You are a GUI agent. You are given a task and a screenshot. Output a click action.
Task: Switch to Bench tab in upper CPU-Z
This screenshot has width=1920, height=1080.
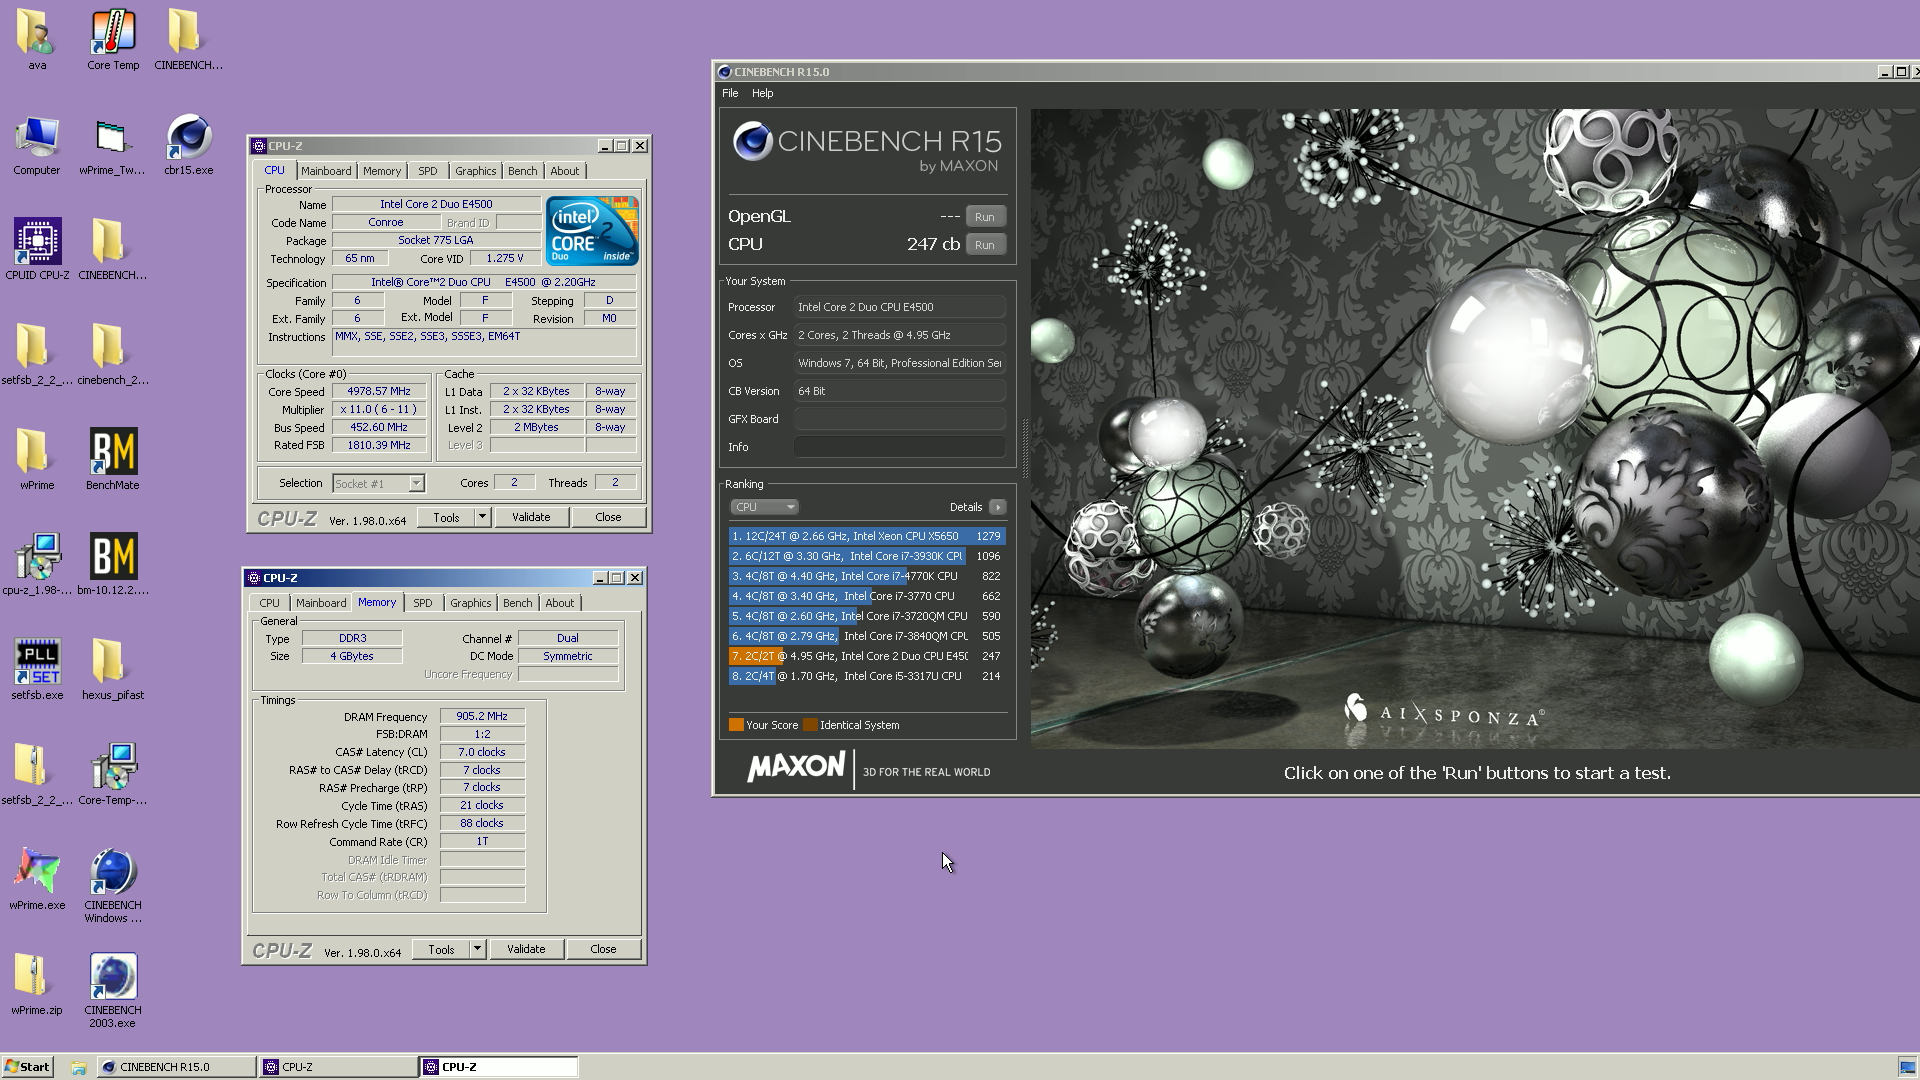coord(522,171)
